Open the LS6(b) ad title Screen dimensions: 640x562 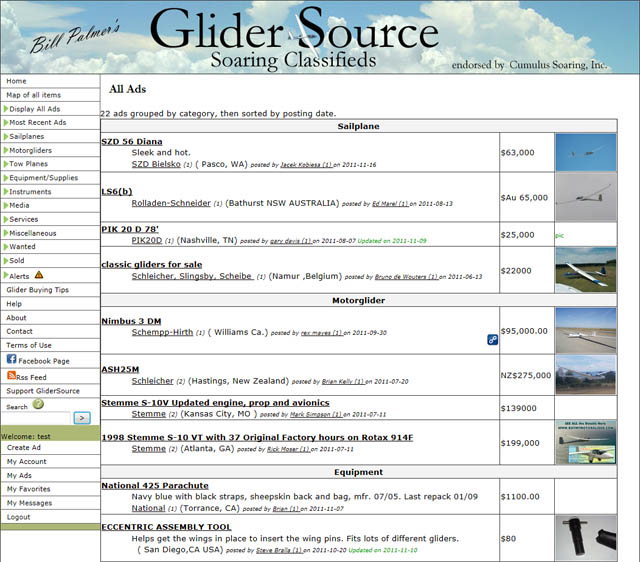117,191
